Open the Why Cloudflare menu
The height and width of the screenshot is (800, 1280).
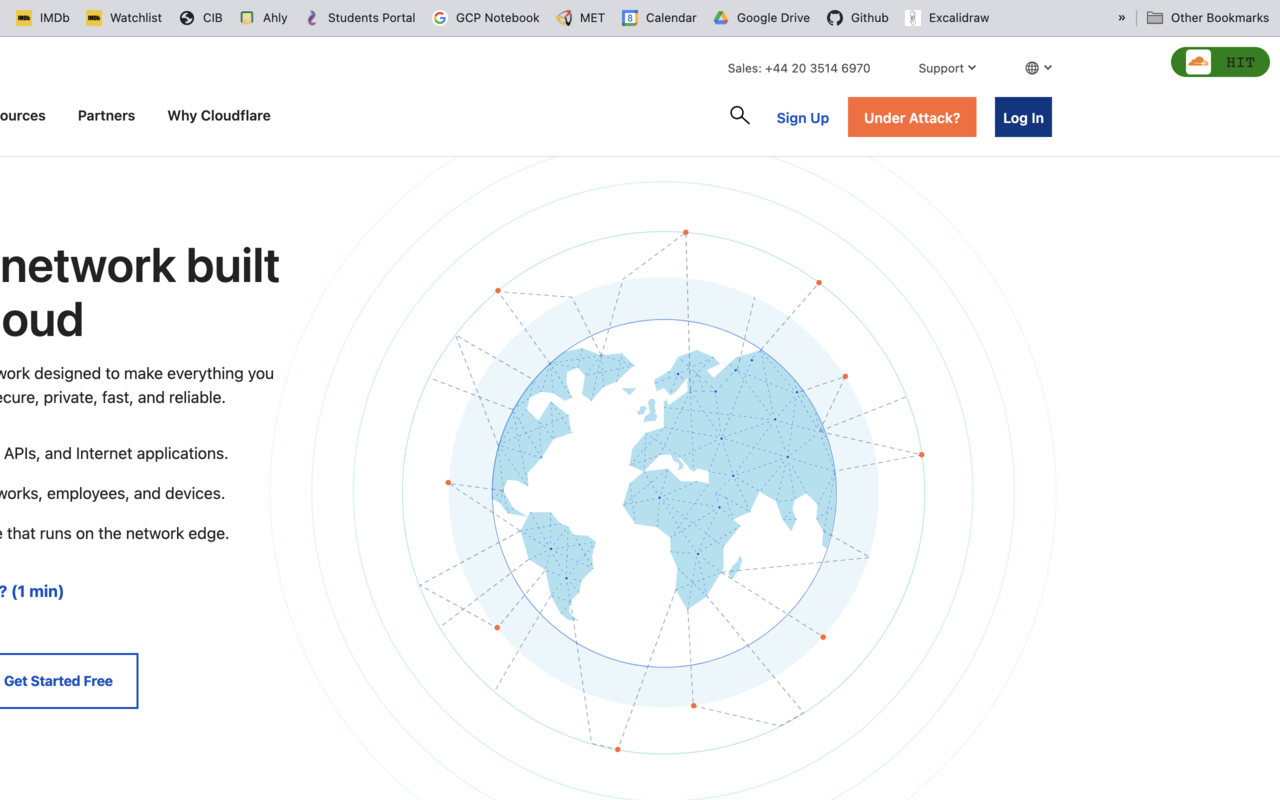tap(219, 116)
